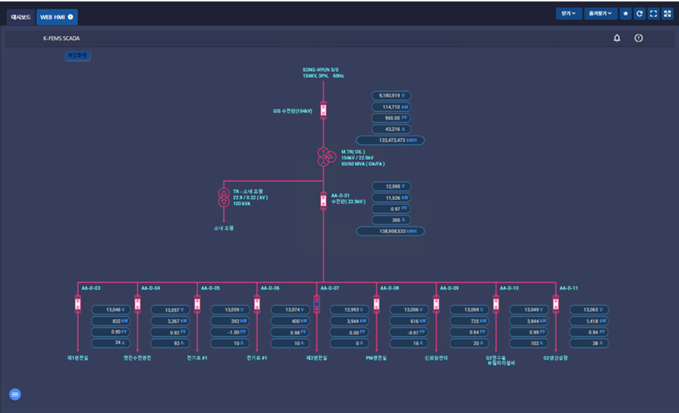Viewport: 679px width, 413px height.
Task: Add the page to favorites with the star icon
Action: 625,14
